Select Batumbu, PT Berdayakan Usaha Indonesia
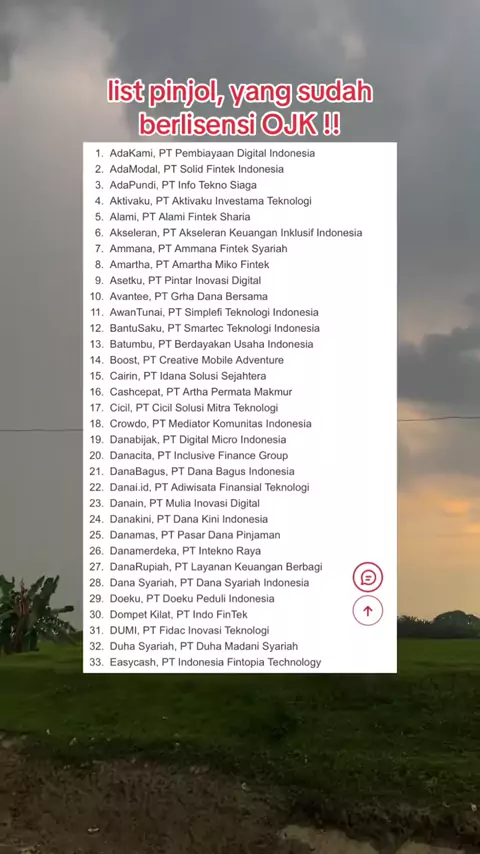The width and height of the screenshot is (480, 854). (211, 344)
